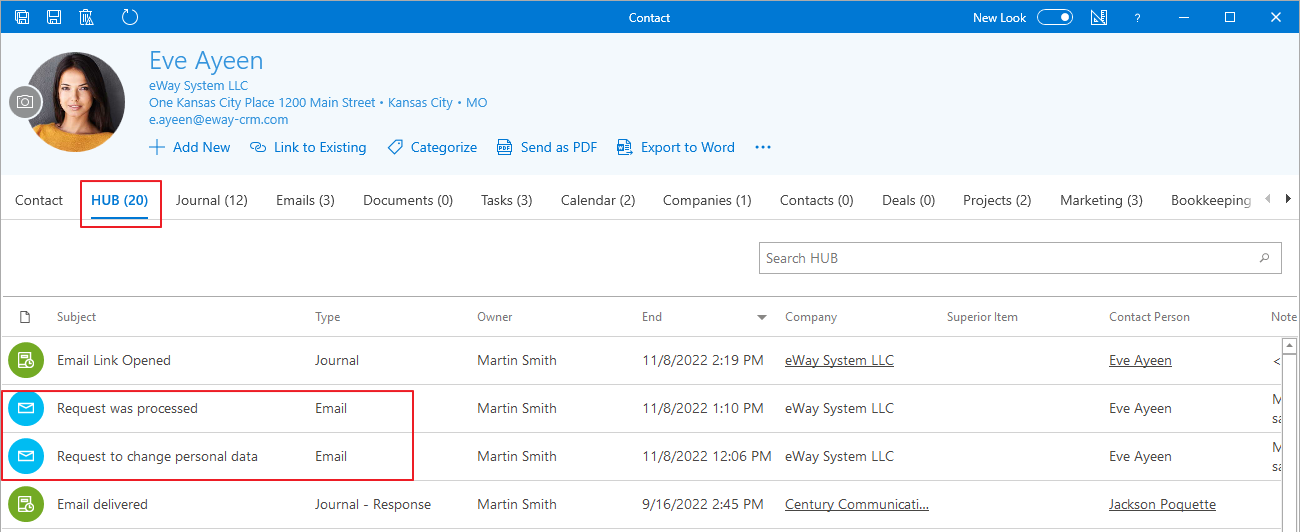Open the Bookkeeping tab

[1211, 200]
